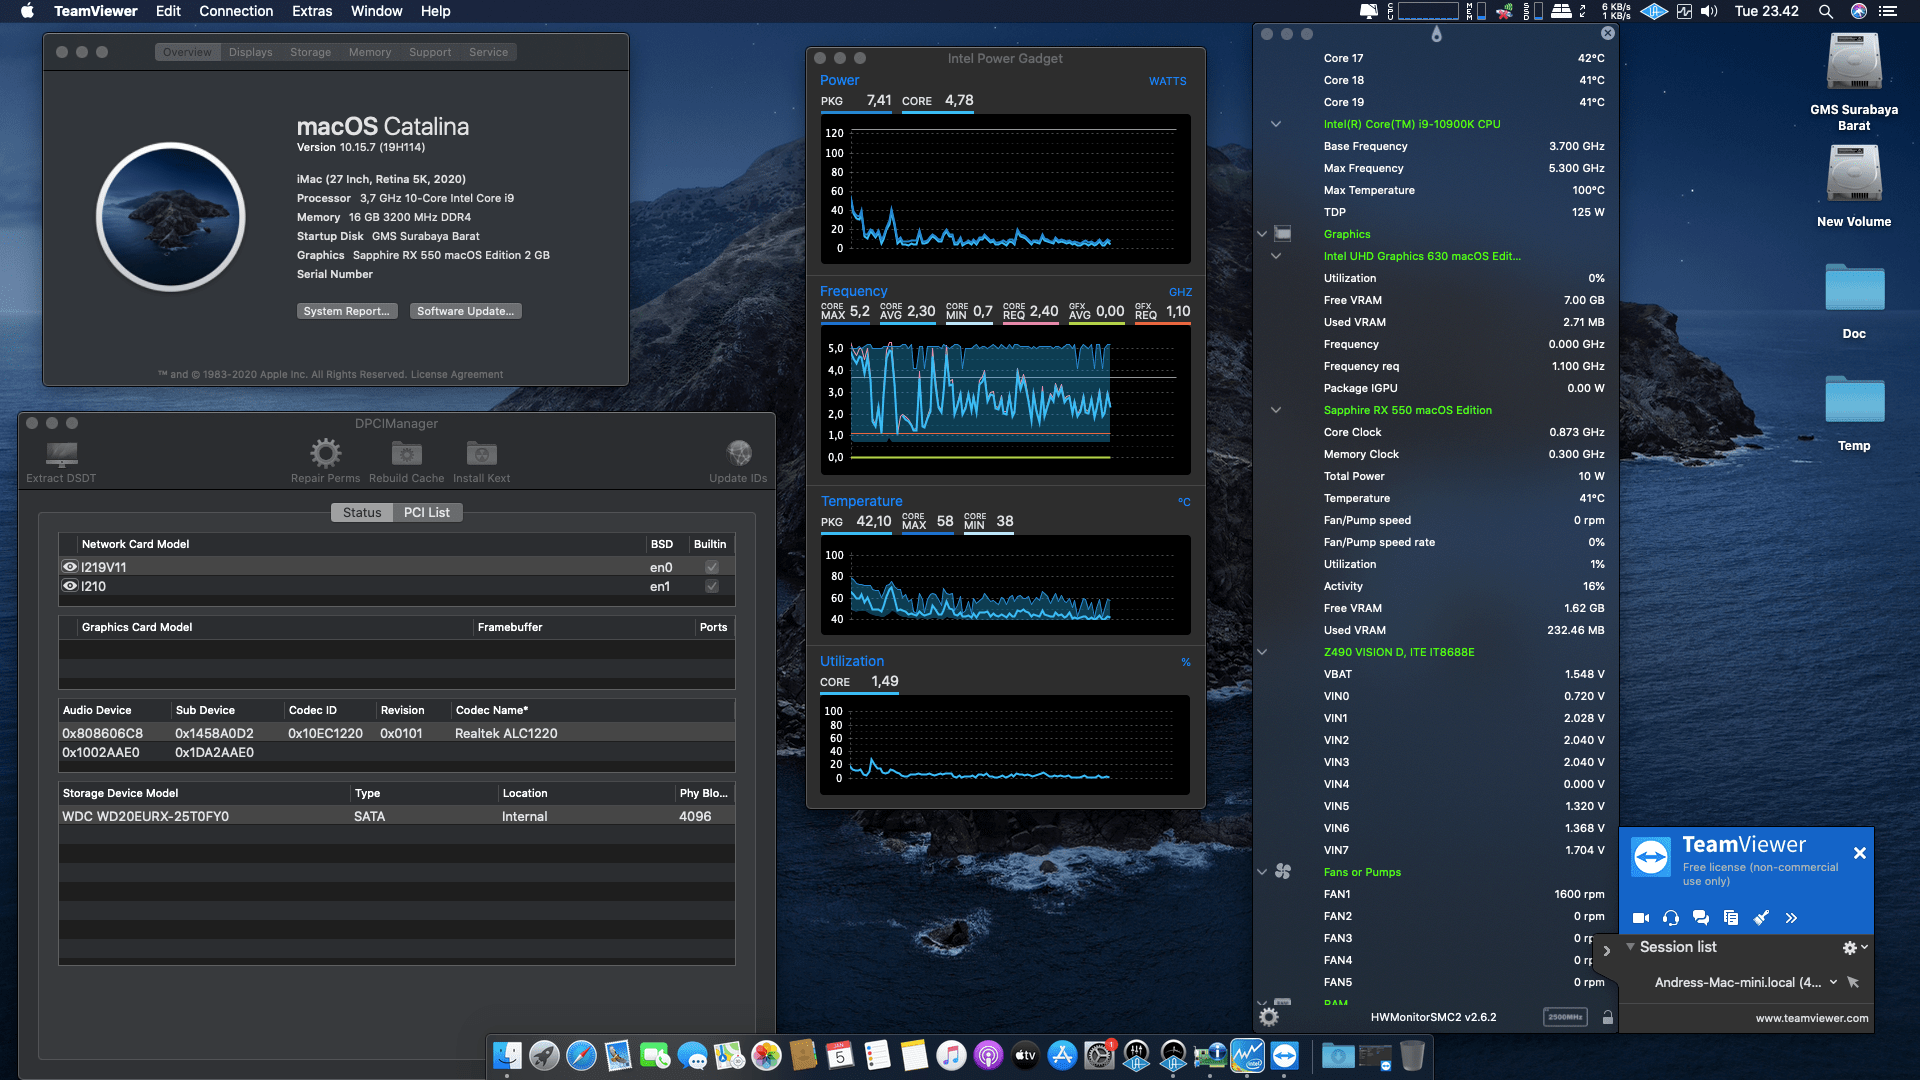The height and width of the screenshot is (1080, 1920).
Task: Open GMS Surabaya Barat drive on desktop
Action: [1854, 62]
